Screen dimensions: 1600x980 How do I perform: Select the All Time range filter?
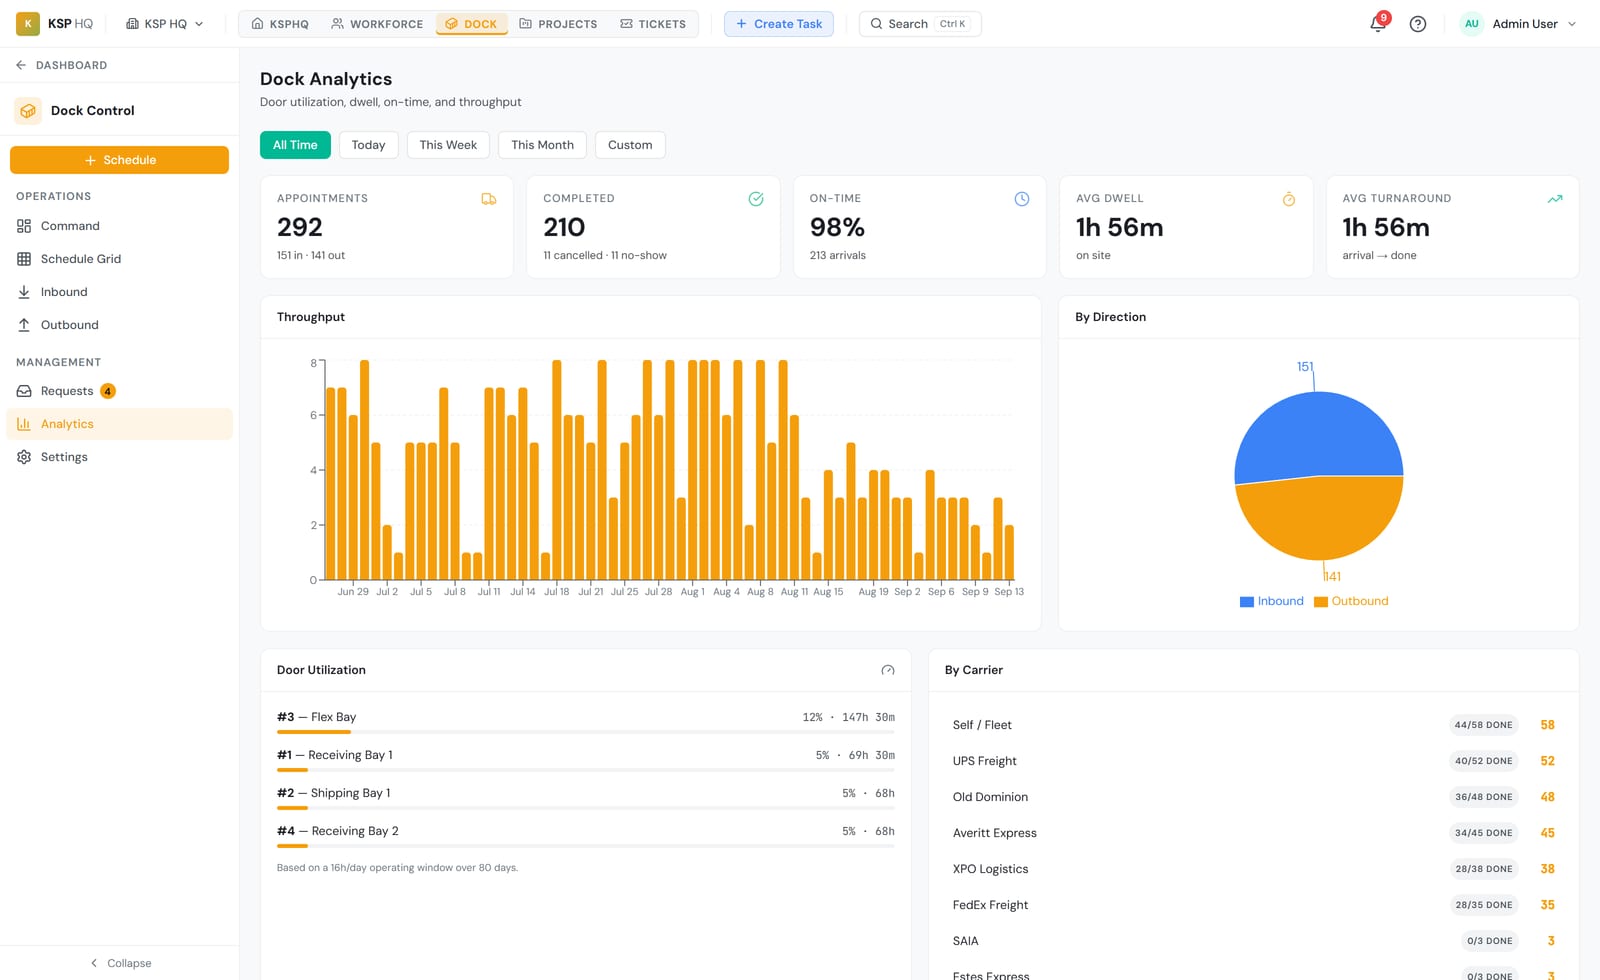click(295, 145)
